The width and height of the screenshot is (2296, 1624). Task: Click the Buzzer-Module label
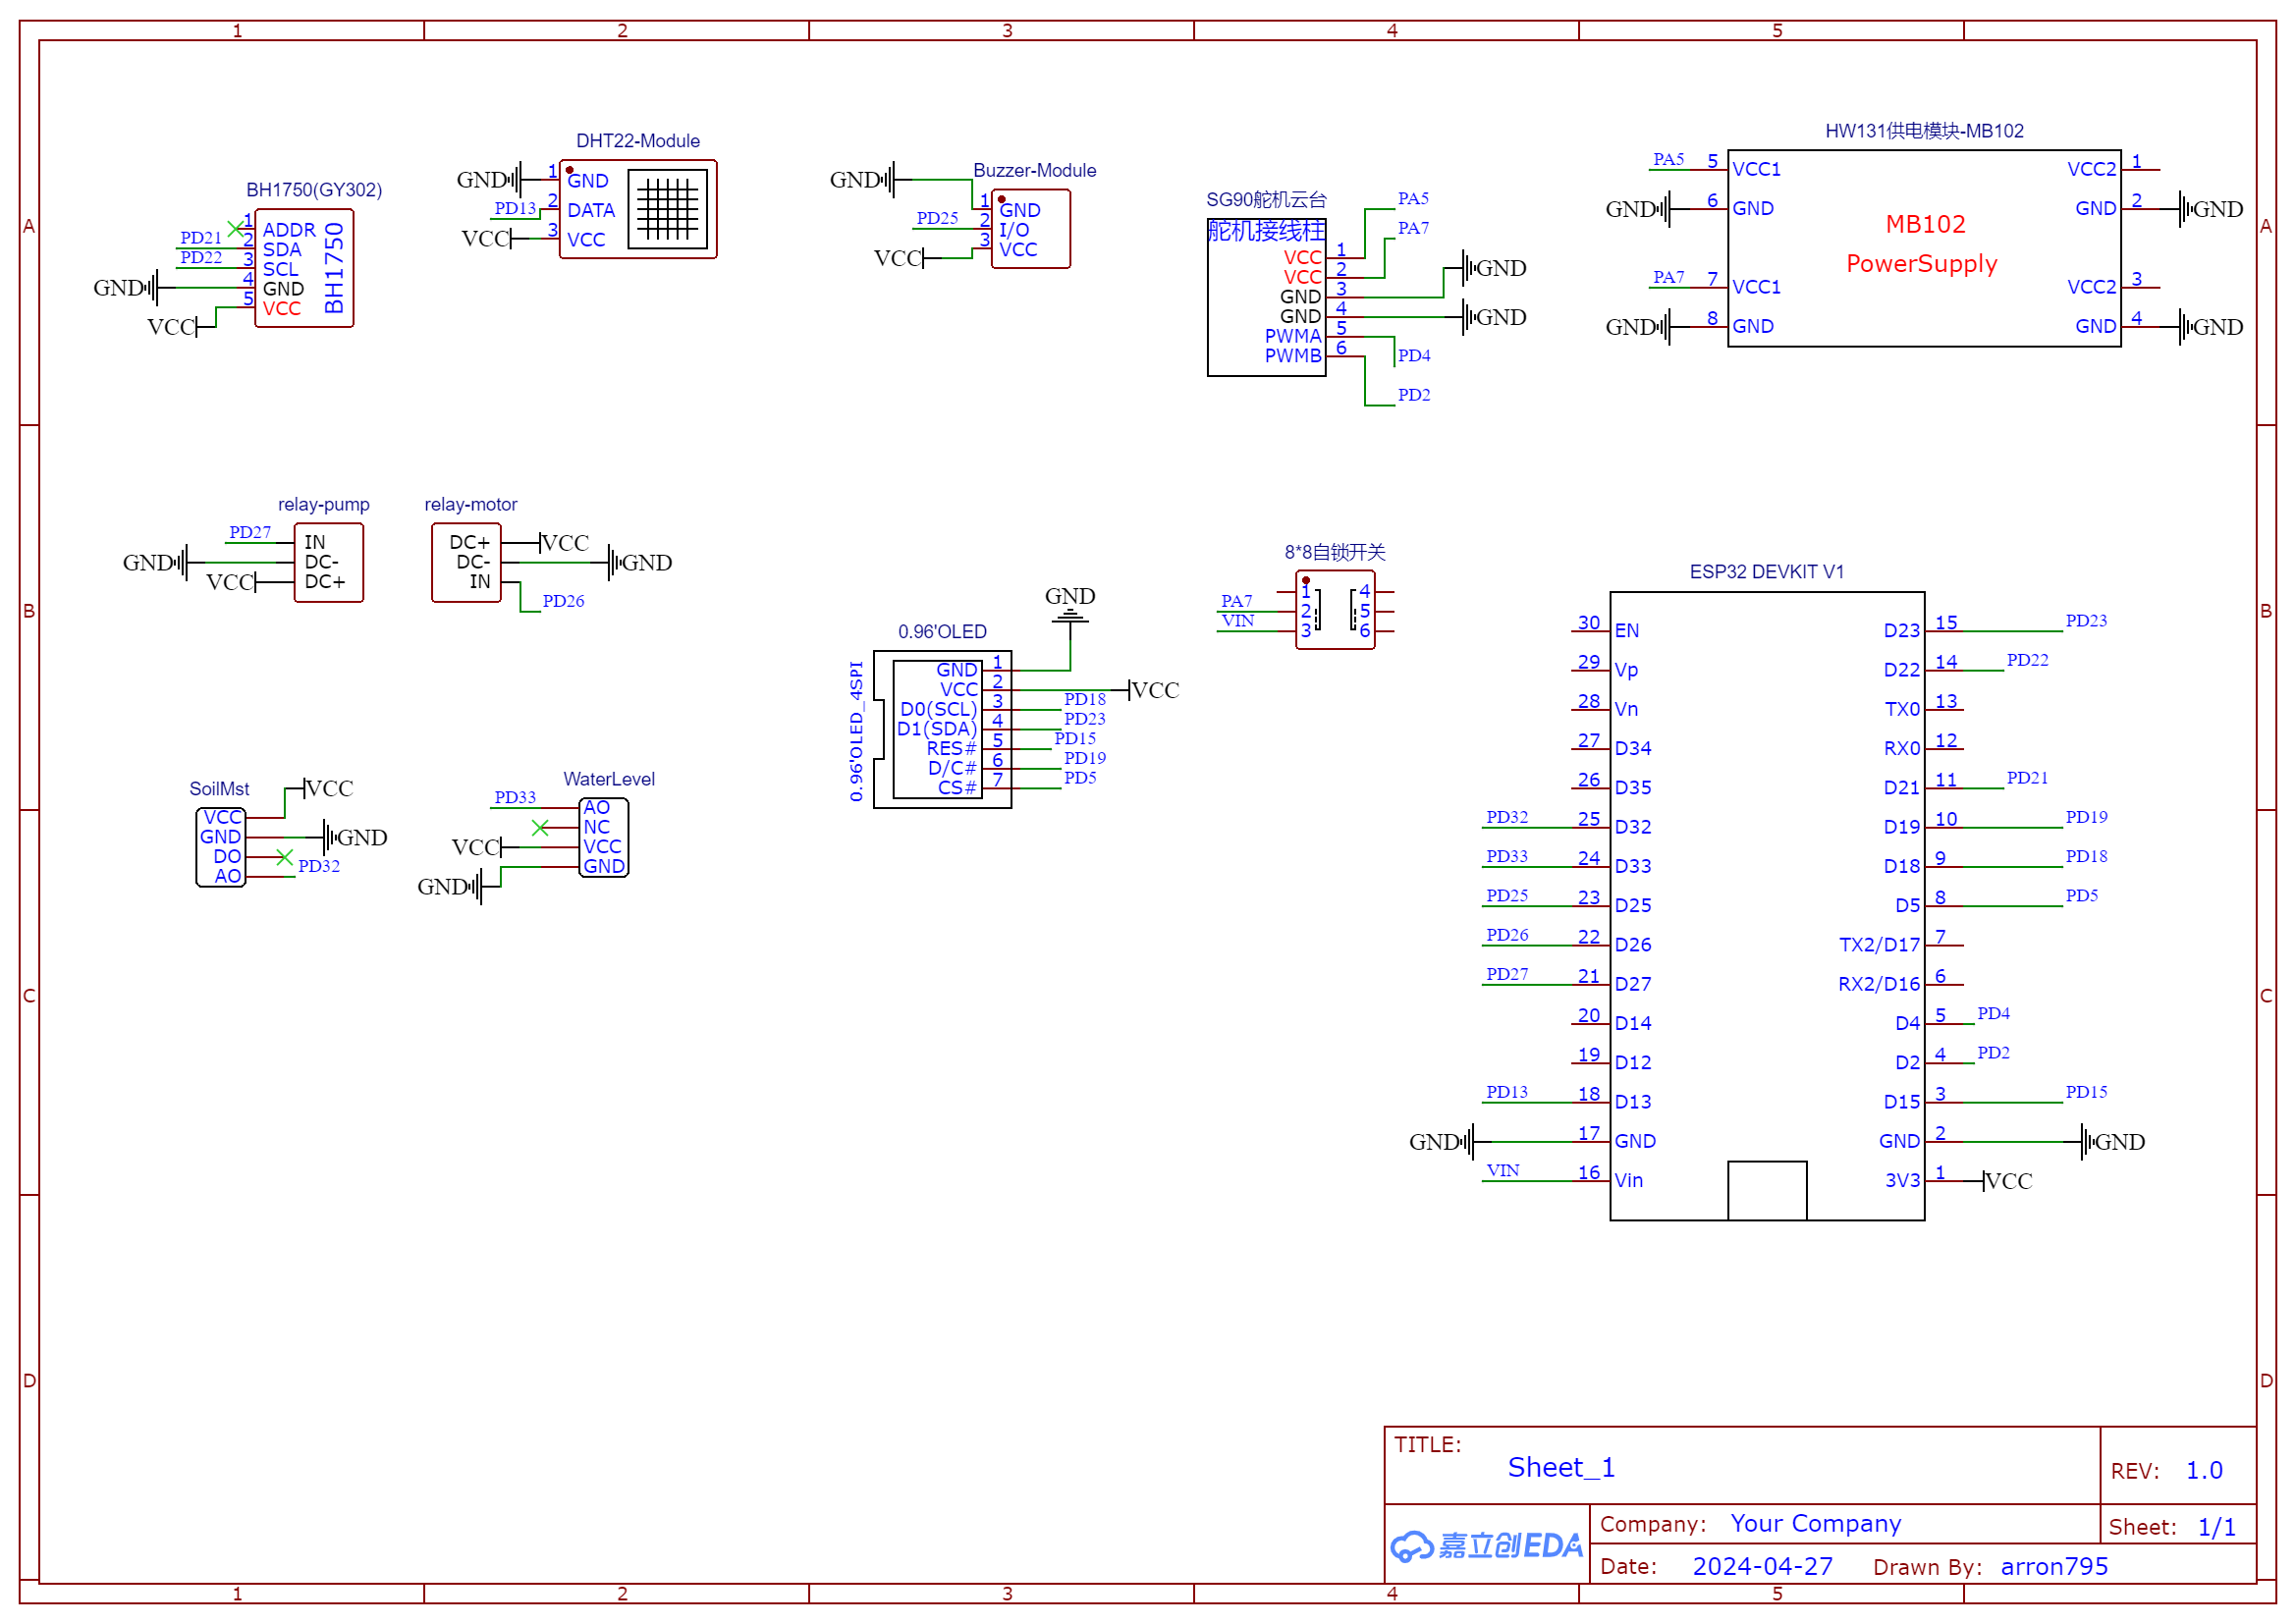1035,170
